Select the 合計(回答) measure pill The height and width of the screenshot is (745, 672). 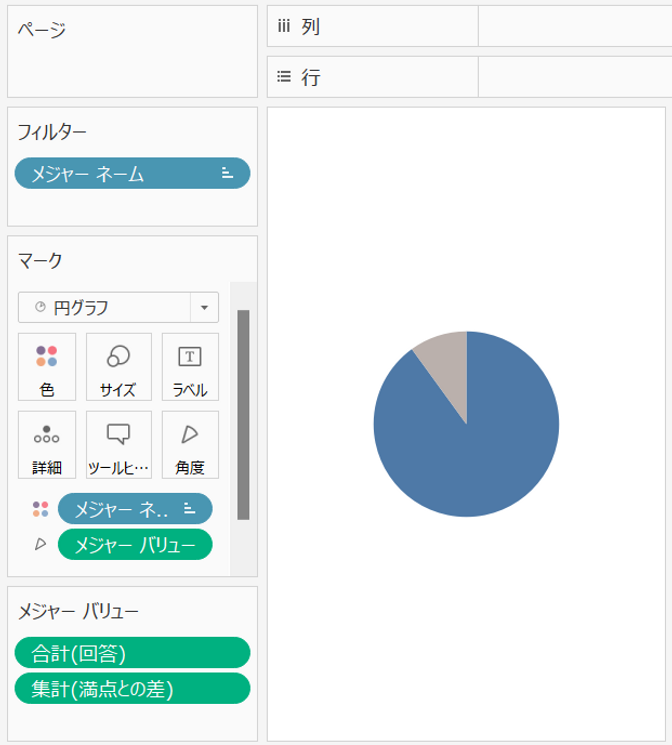point(132,653)
